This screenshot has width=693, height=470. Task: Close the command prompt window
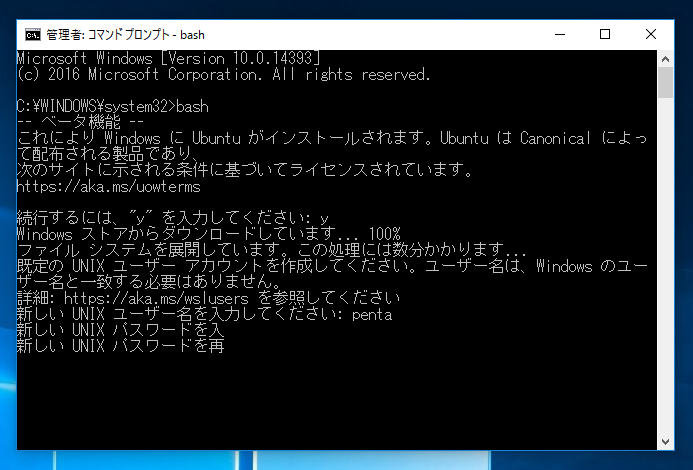[651, 34]
